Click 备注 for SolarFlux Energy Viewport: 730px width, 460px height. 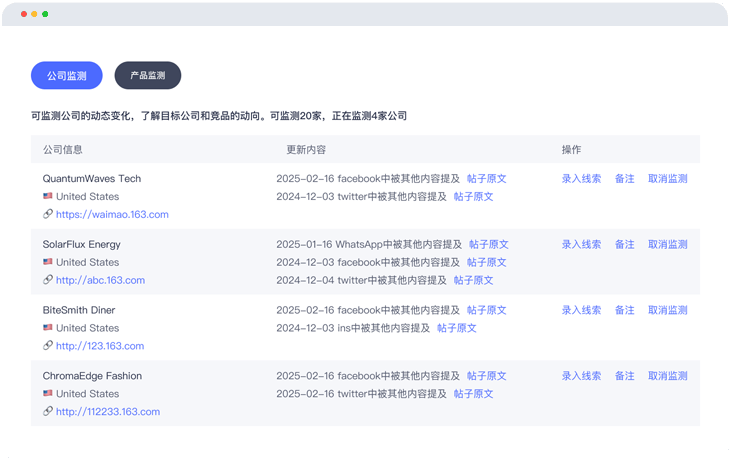(x=624, y=245)
